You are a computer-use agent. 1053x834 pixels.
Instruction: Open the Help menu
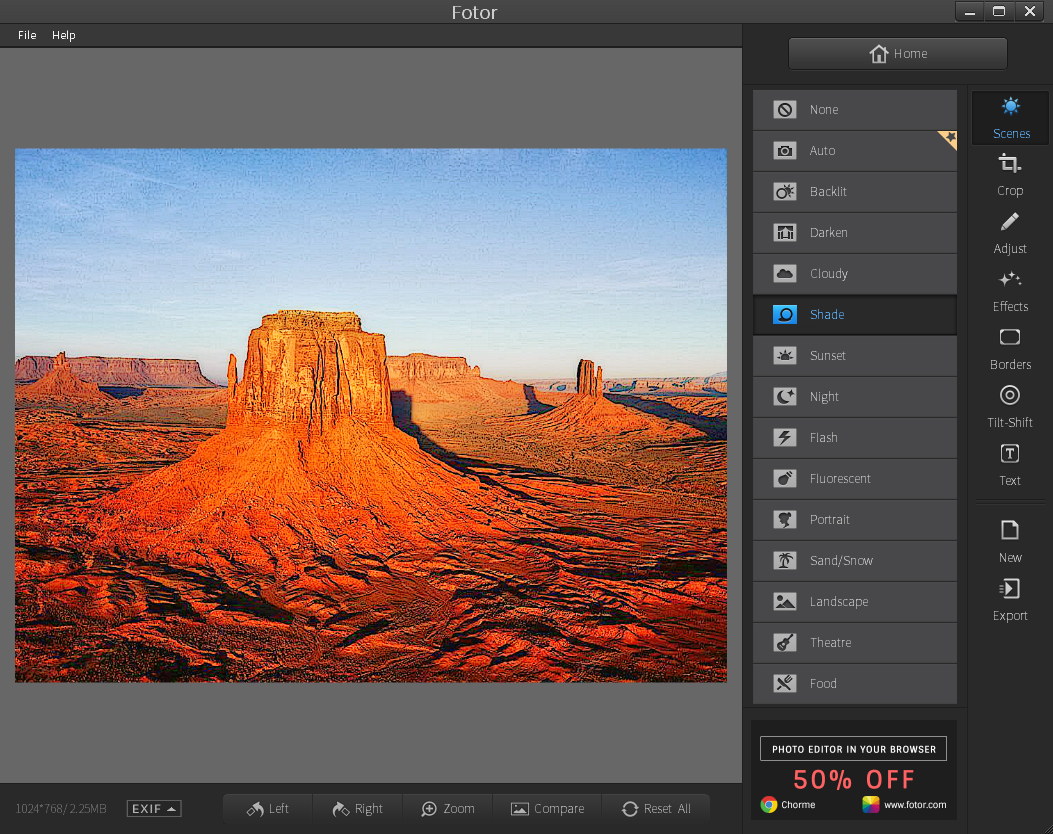click(x=64, y=35)
